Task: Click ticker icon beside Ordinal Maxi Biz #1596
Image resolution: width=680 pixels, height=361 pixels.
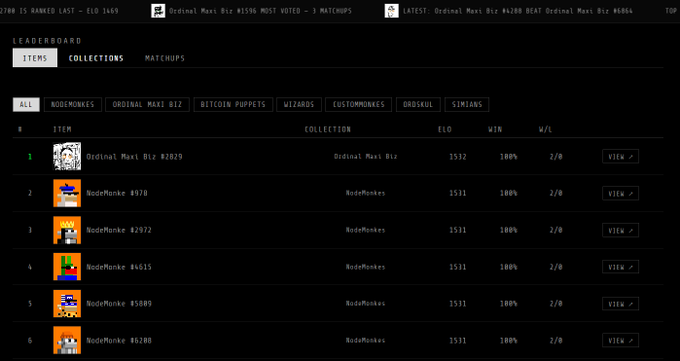Action: click(158, 11)
